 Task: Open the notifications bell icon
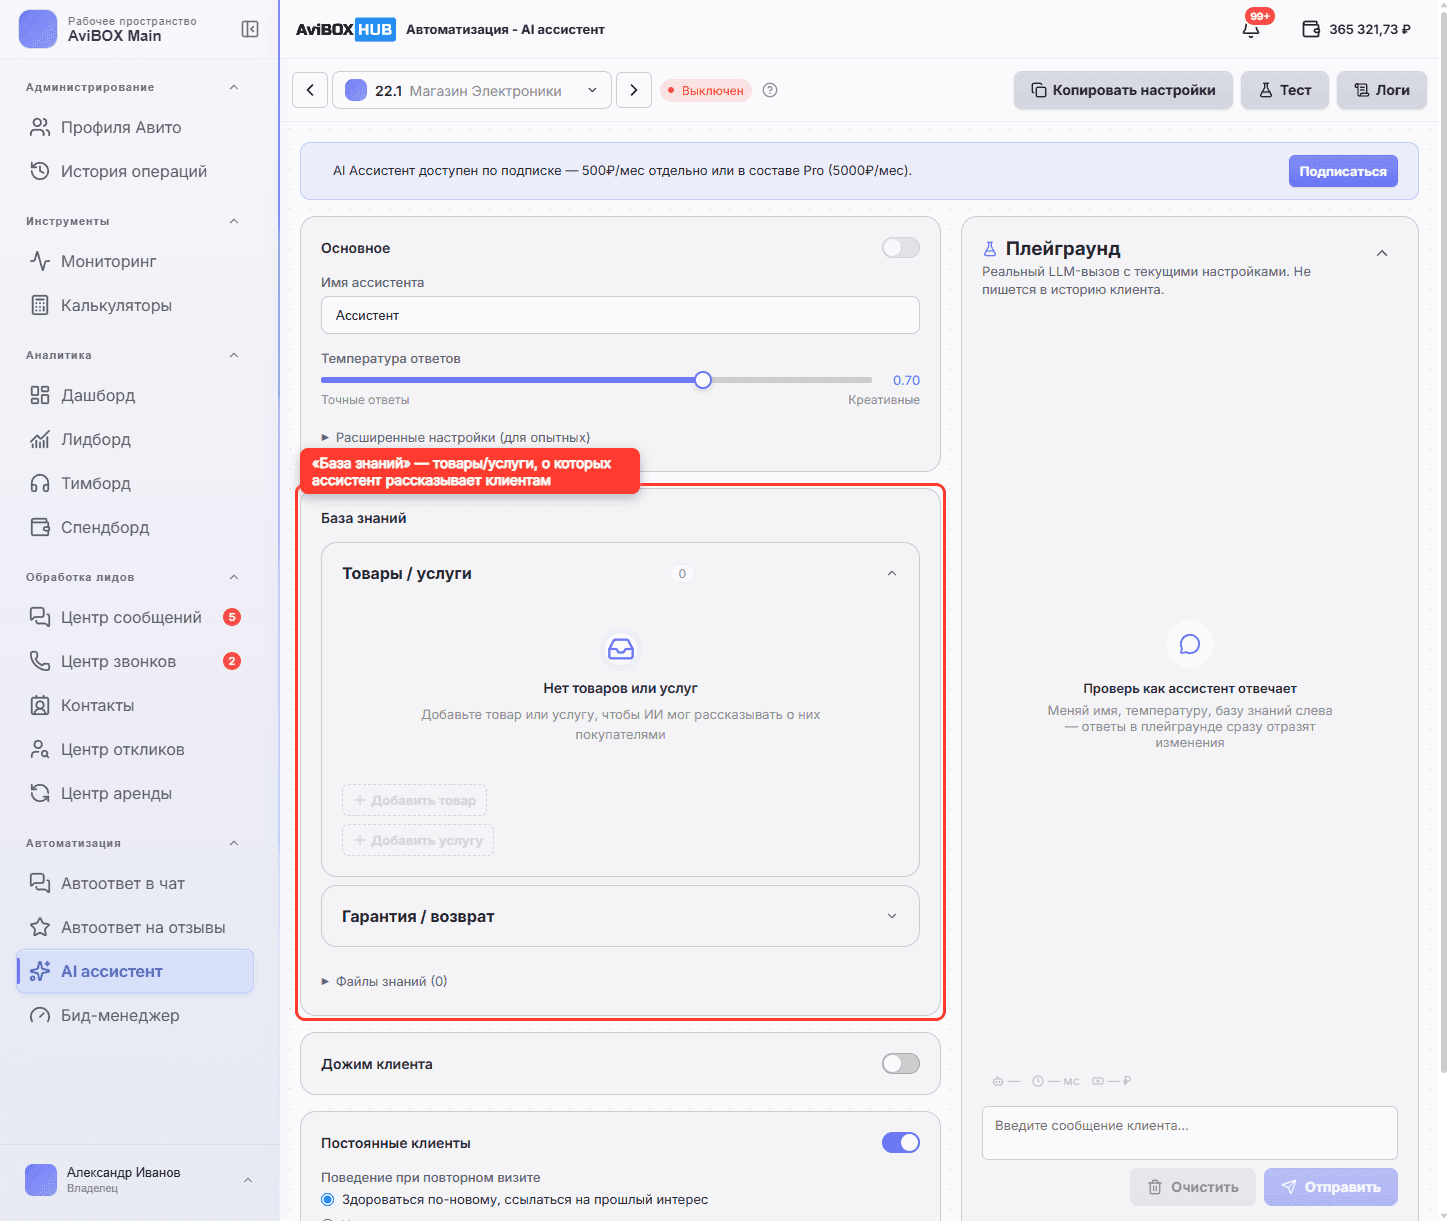coord(1250,29)
